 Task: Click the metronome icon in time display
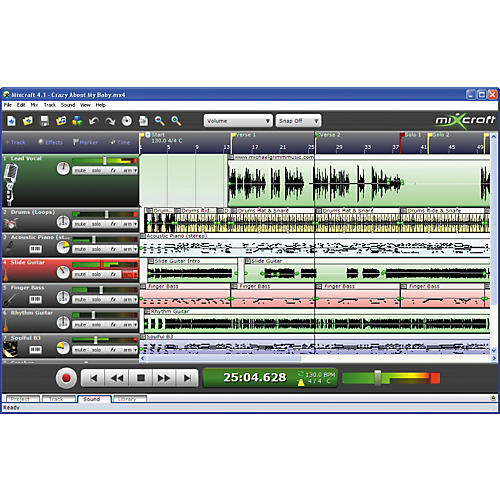[x=301, y=382]
